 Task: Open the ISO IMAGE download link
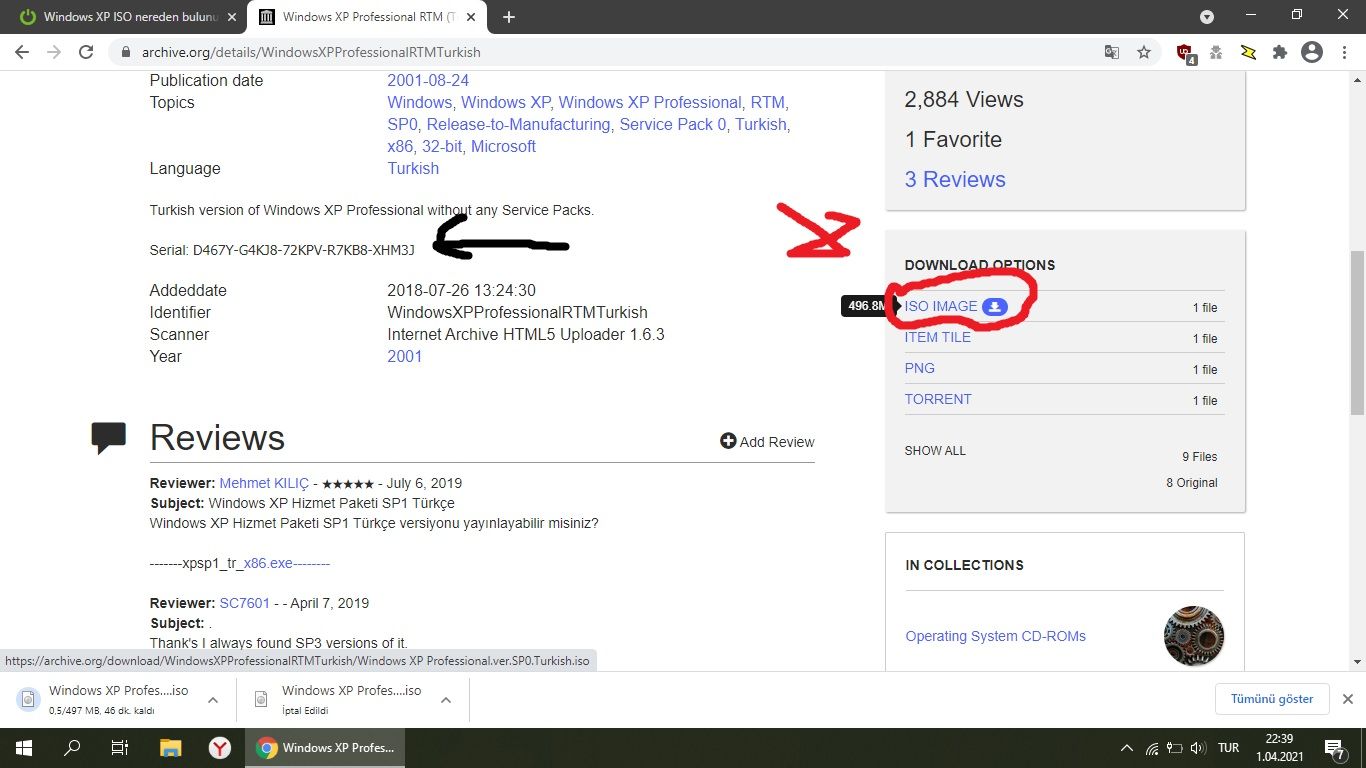[x=941, y=307]
